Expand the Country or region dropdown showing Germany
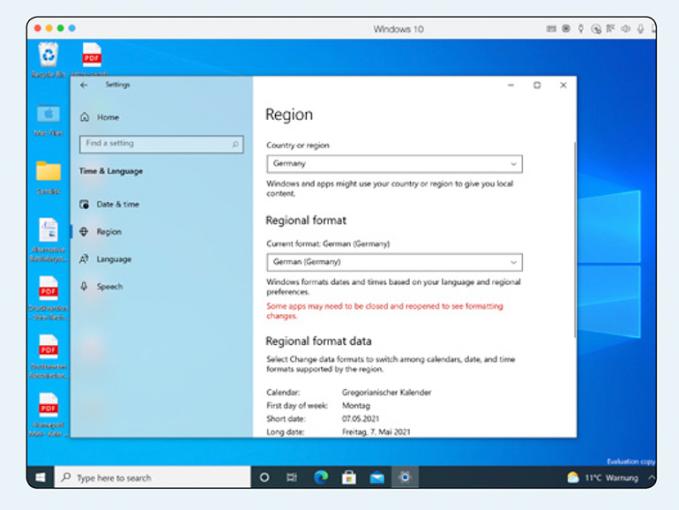The width and height of the screenshot is (679, 510). (x=394, y=164)
